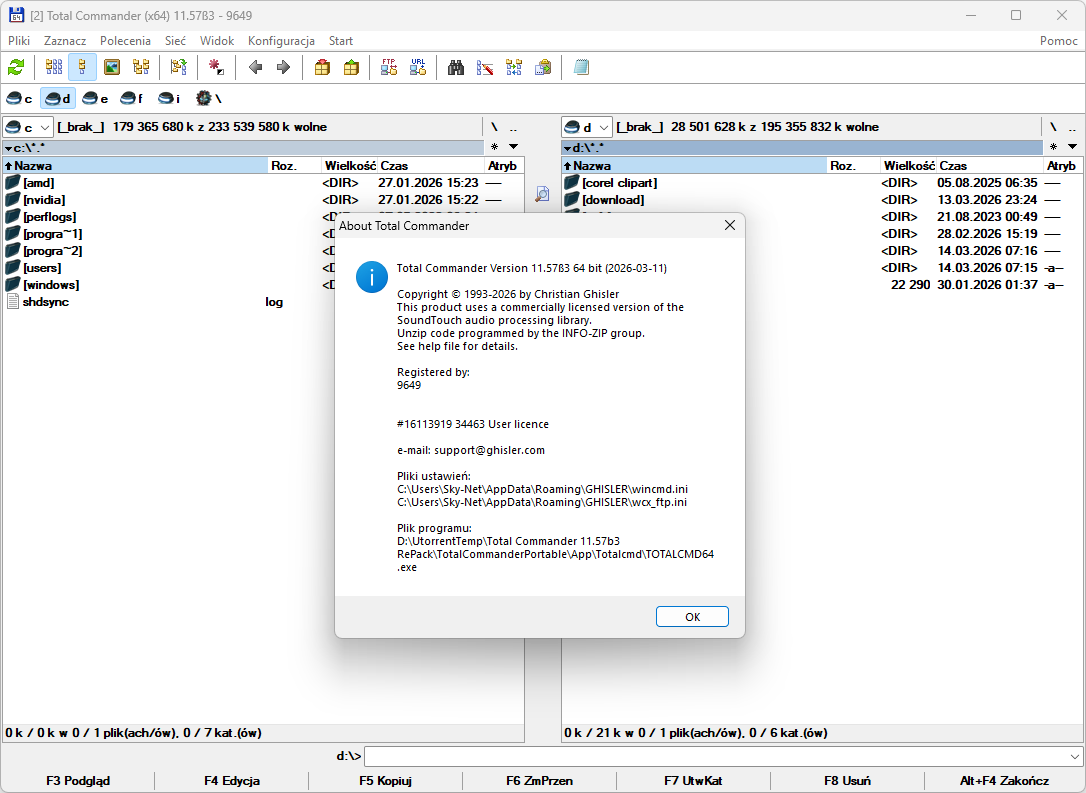
Task: Open the notepad toolbar icon
Action: [581, 67]
